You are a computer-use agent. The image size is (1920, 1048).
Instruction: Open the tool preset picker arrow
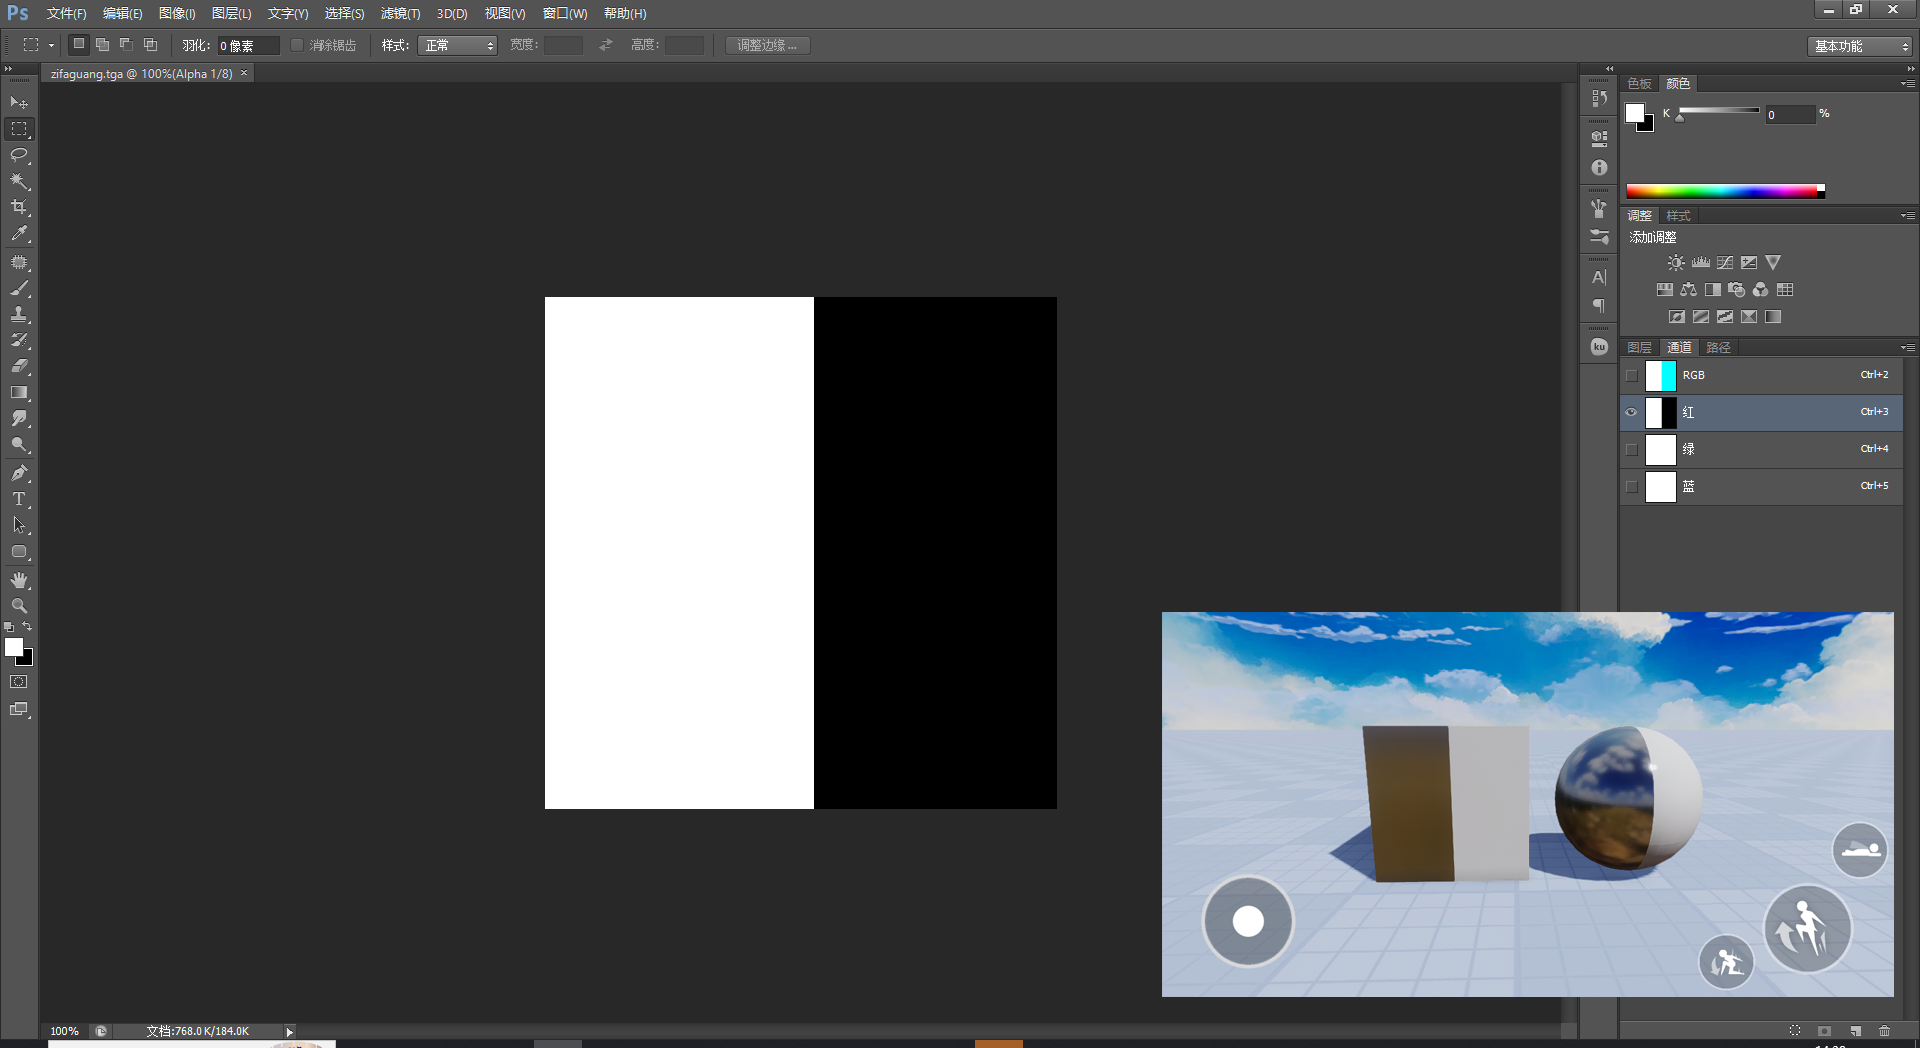[51, 45]
